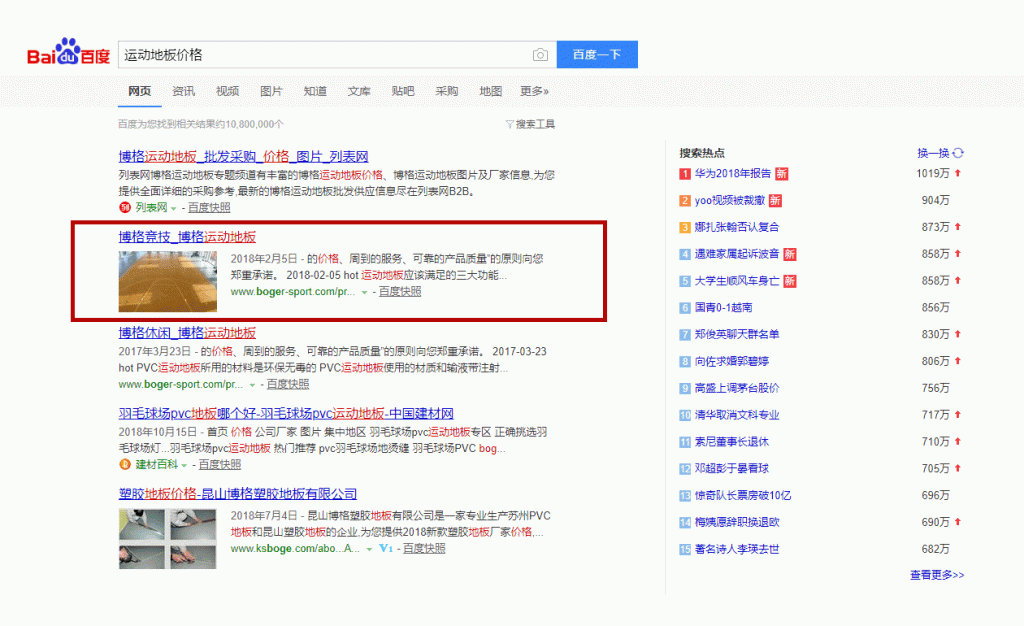Open result 羽毛球场pvc地板哪个好
The width and height of the screenshot is (1024, 626).
286,414
